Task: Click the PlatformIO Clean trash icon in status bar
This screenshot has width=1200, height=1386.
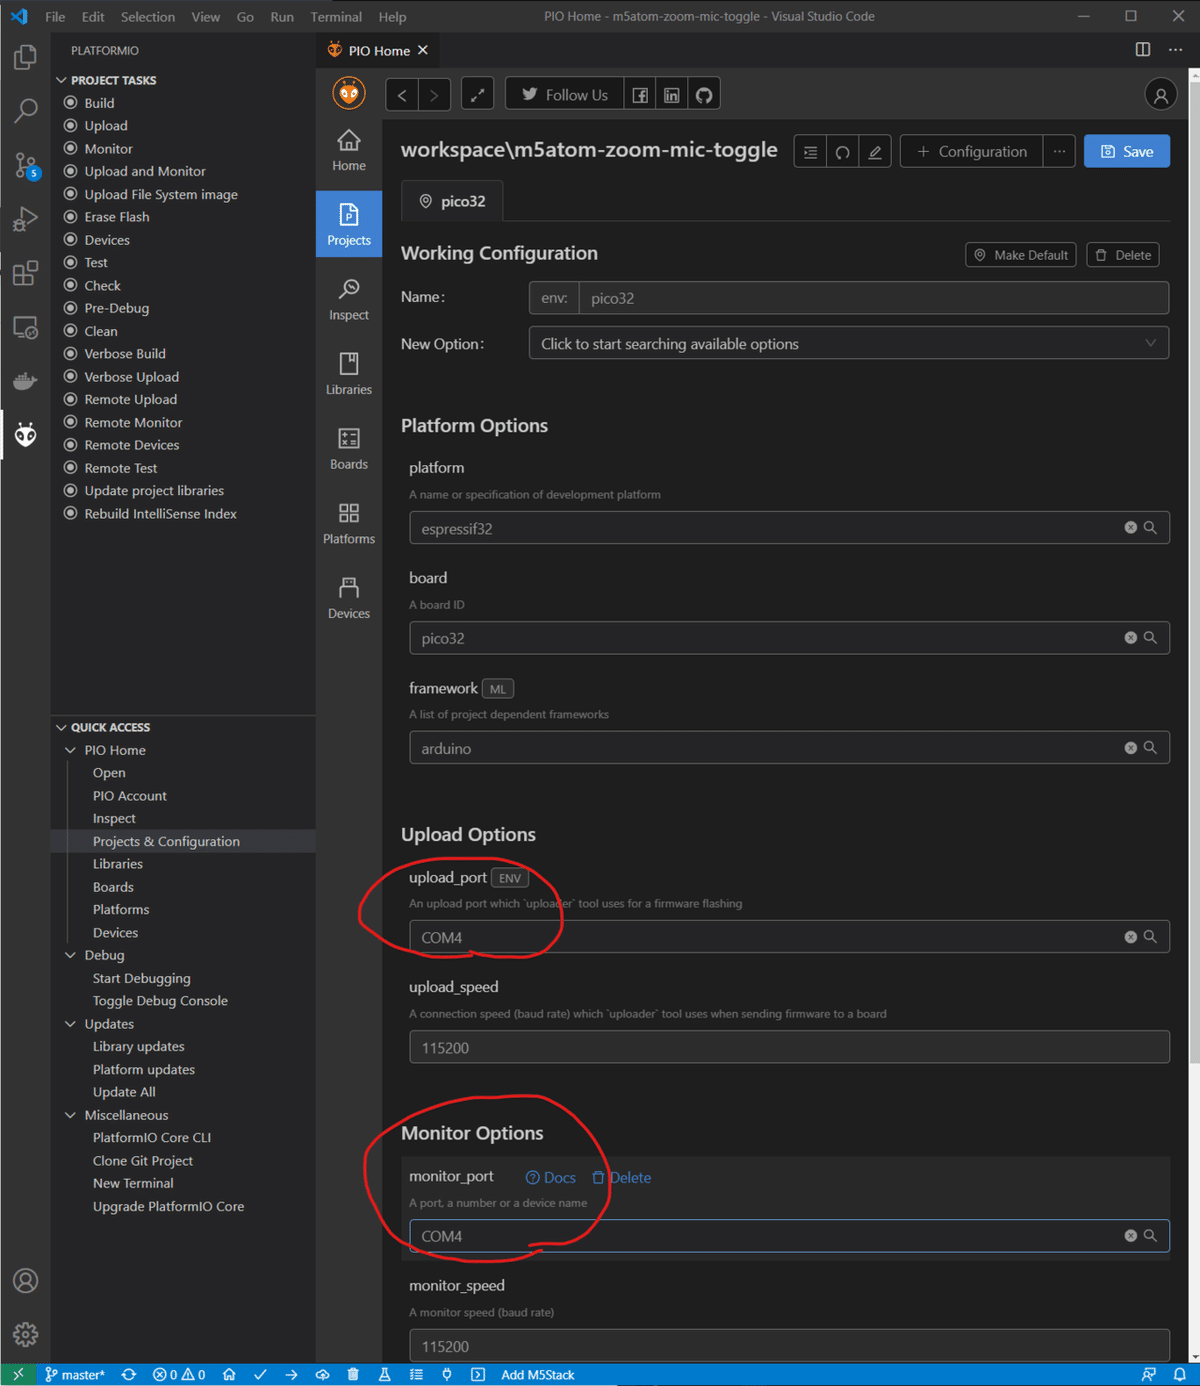Action: (353, 1375)
